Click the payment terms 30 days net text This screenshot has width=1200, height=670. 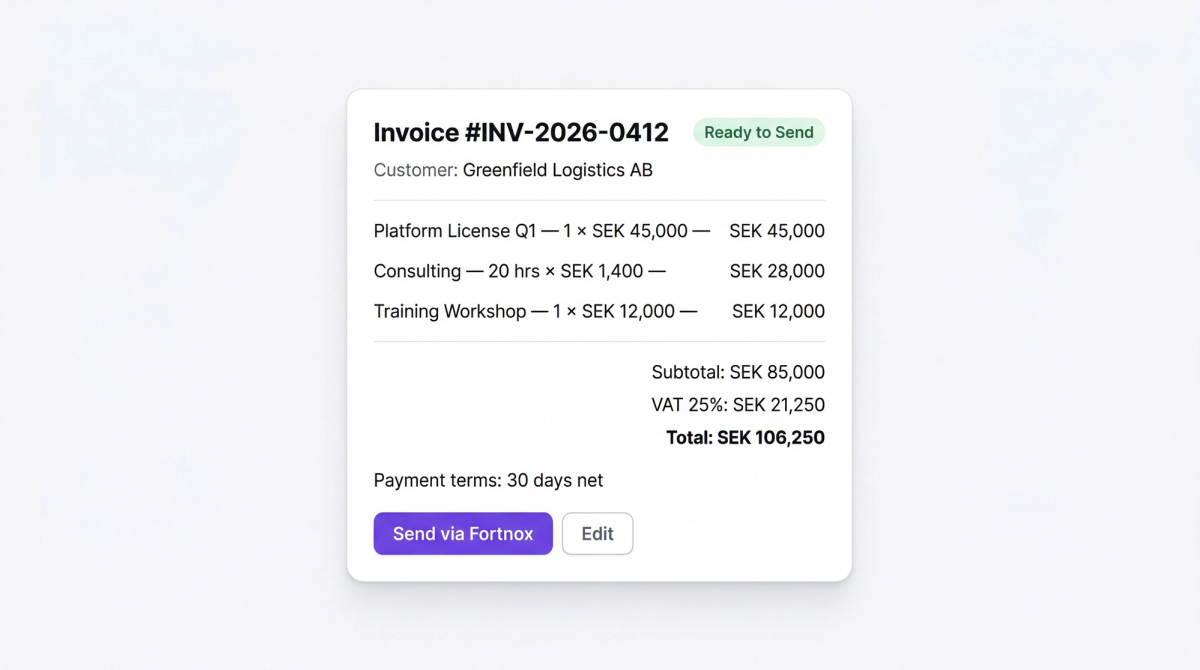488,480
